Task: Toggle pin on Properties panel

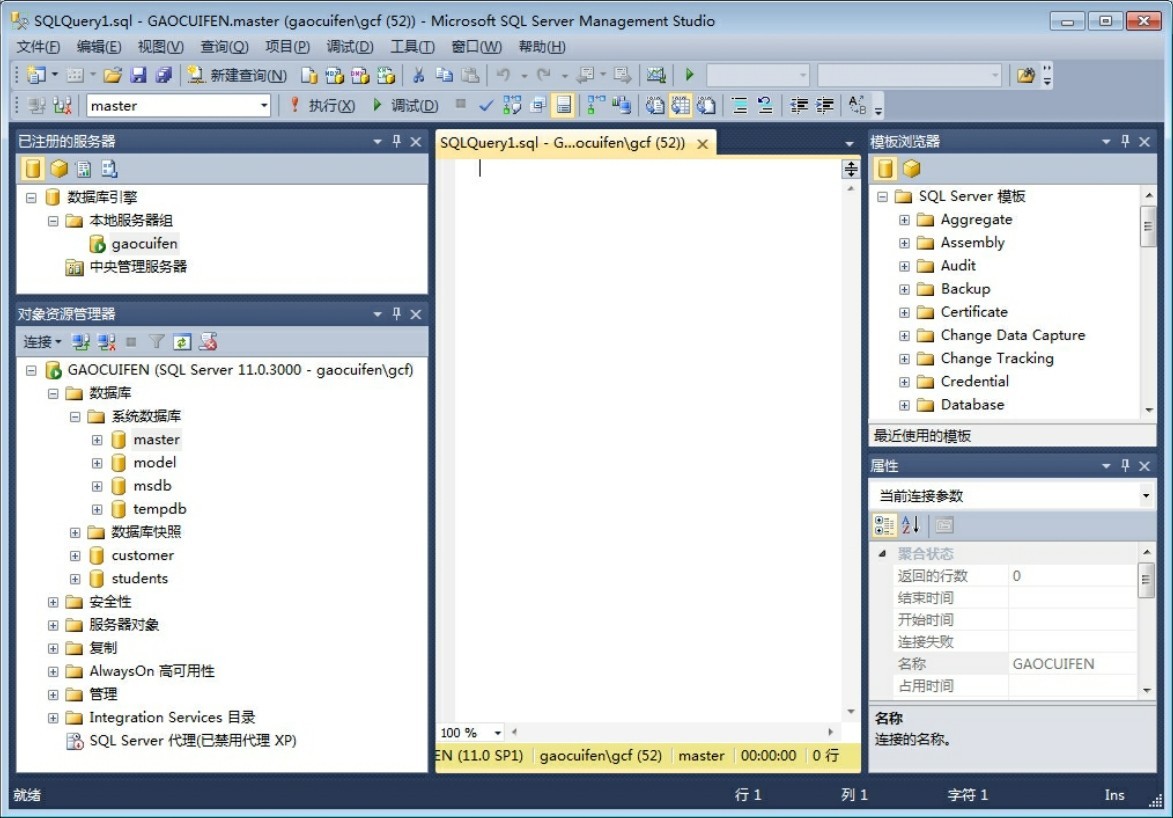Action: coord(1125,466)
